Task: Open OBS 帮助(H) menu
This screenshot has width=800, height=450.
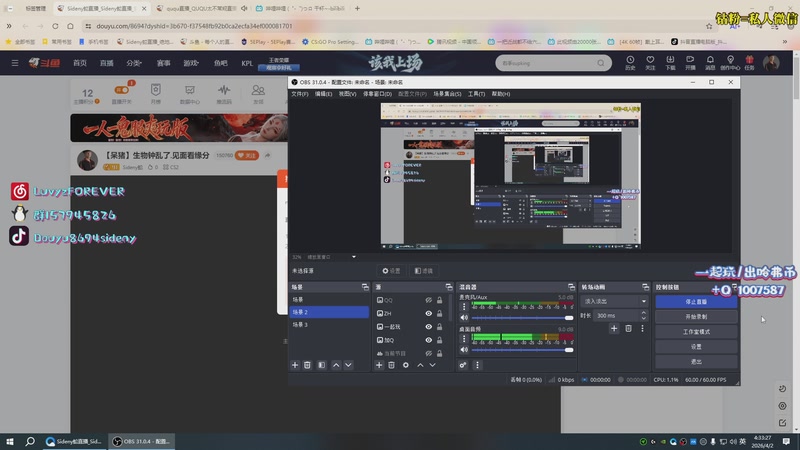Action: [x=501, y=94]
